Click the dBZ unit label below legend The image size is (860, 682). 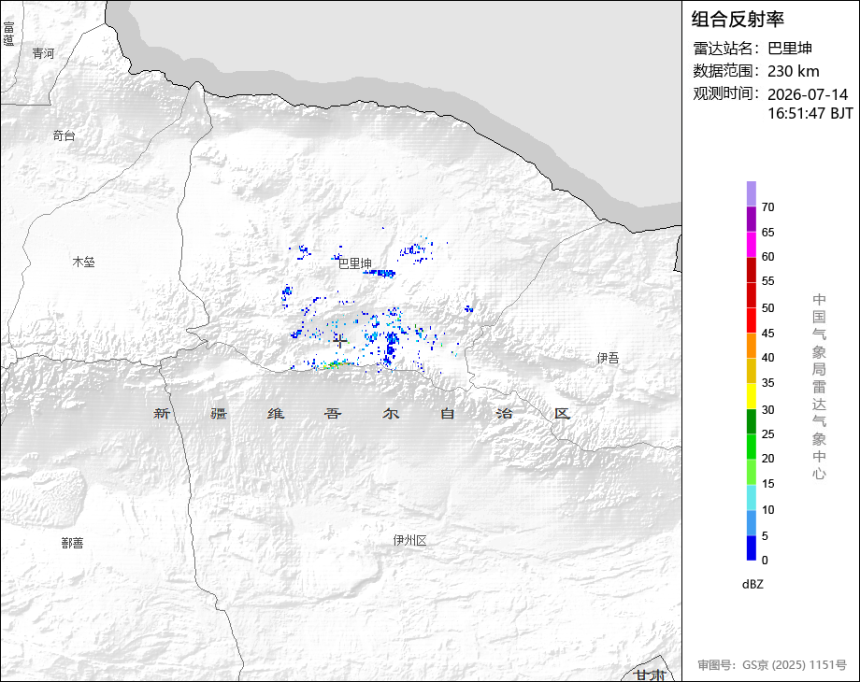click(x=752, y=584)
